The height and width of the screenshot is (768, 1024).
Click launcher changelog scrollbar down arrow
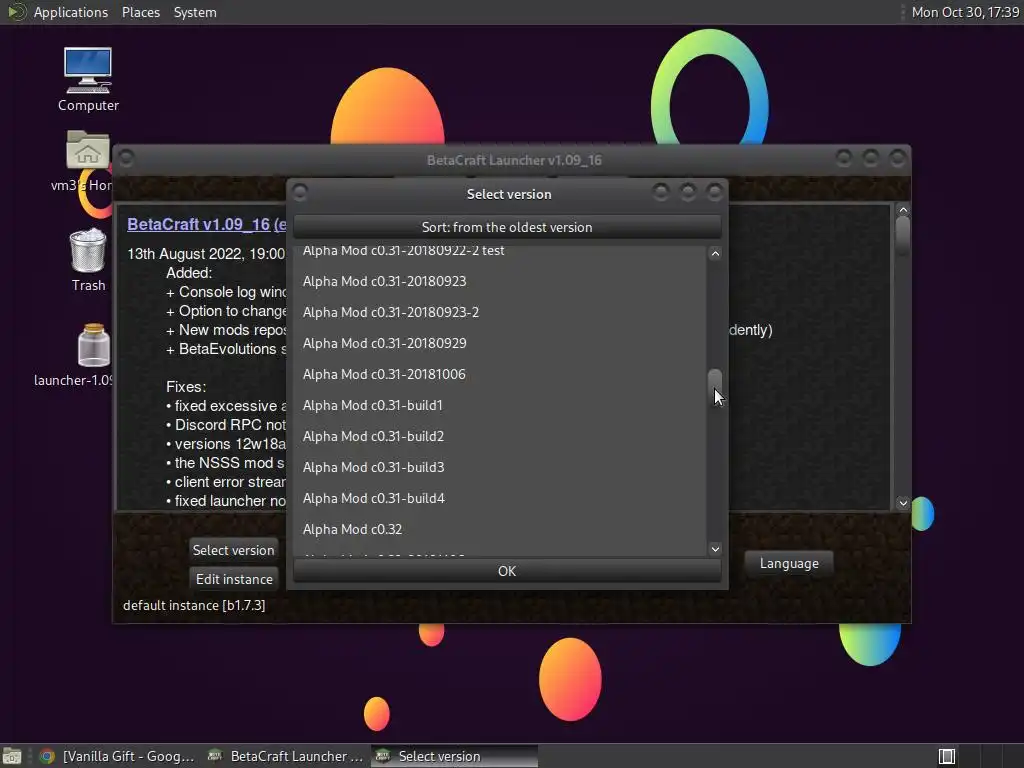coord(903,503)
